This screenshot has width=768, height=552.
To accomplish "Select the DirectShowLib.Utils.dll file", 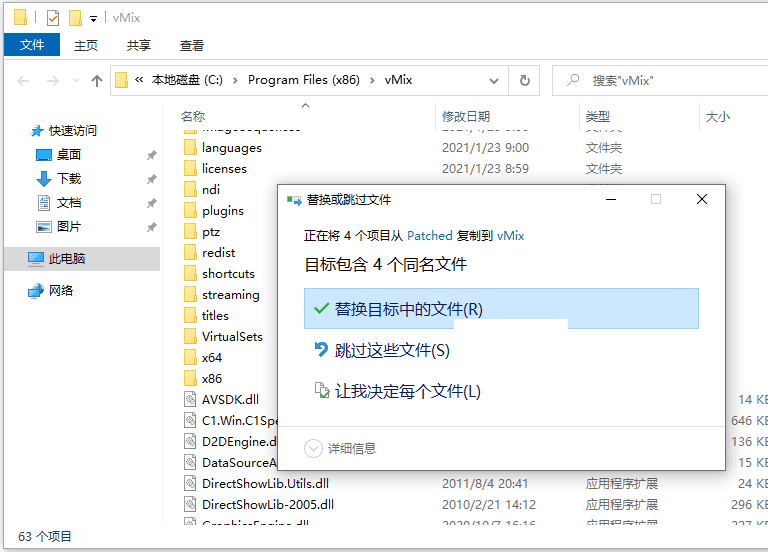I will 265,483.
